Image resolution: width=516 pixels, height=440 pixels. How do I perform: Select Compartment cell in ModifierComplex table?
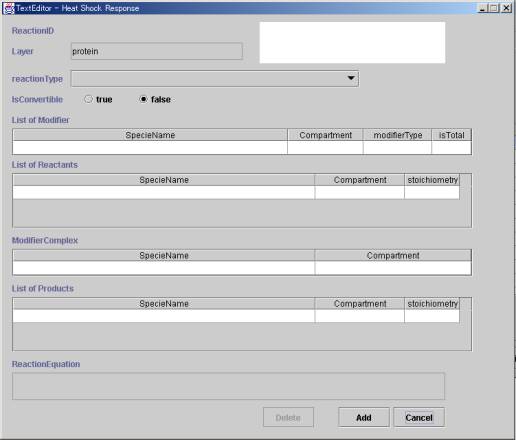coord(393,268)
